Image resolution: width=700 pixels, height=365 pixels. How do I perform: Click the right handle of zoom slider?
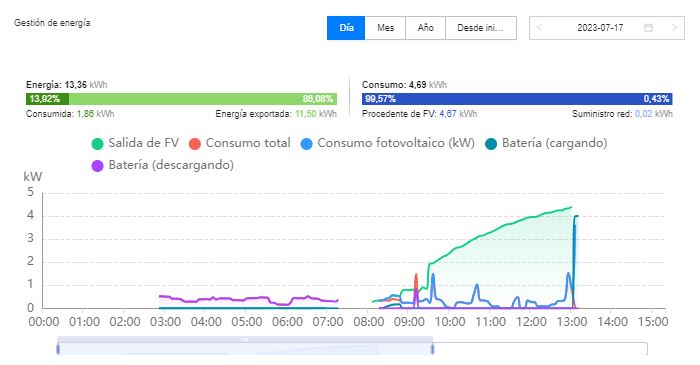[x=432, y=349]
